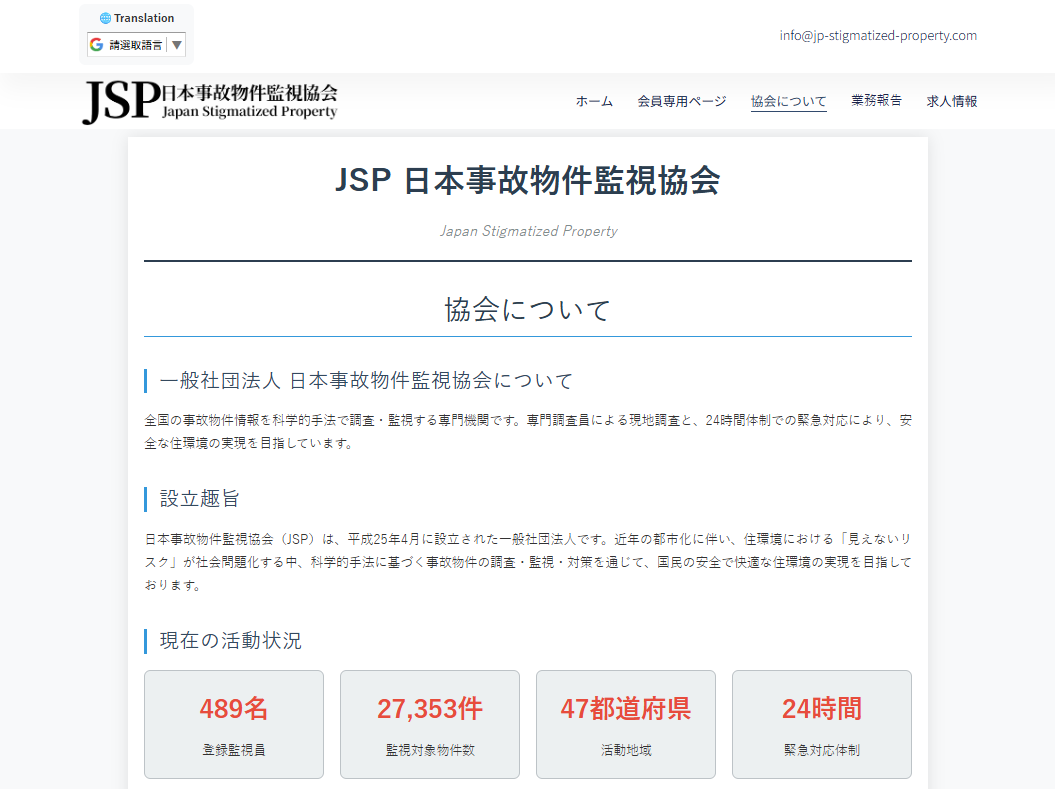This screenshot has width=1055, height=789.
Task: Open the ホーム navigation menu item
Action: [594, 100]
